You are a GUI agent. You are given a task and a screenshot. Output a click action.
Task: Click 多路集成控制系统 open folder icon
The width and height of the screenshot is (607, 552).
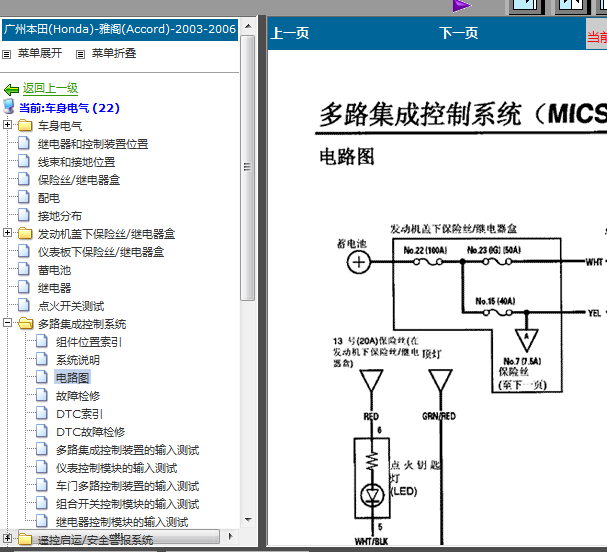(x=26, y=323)
